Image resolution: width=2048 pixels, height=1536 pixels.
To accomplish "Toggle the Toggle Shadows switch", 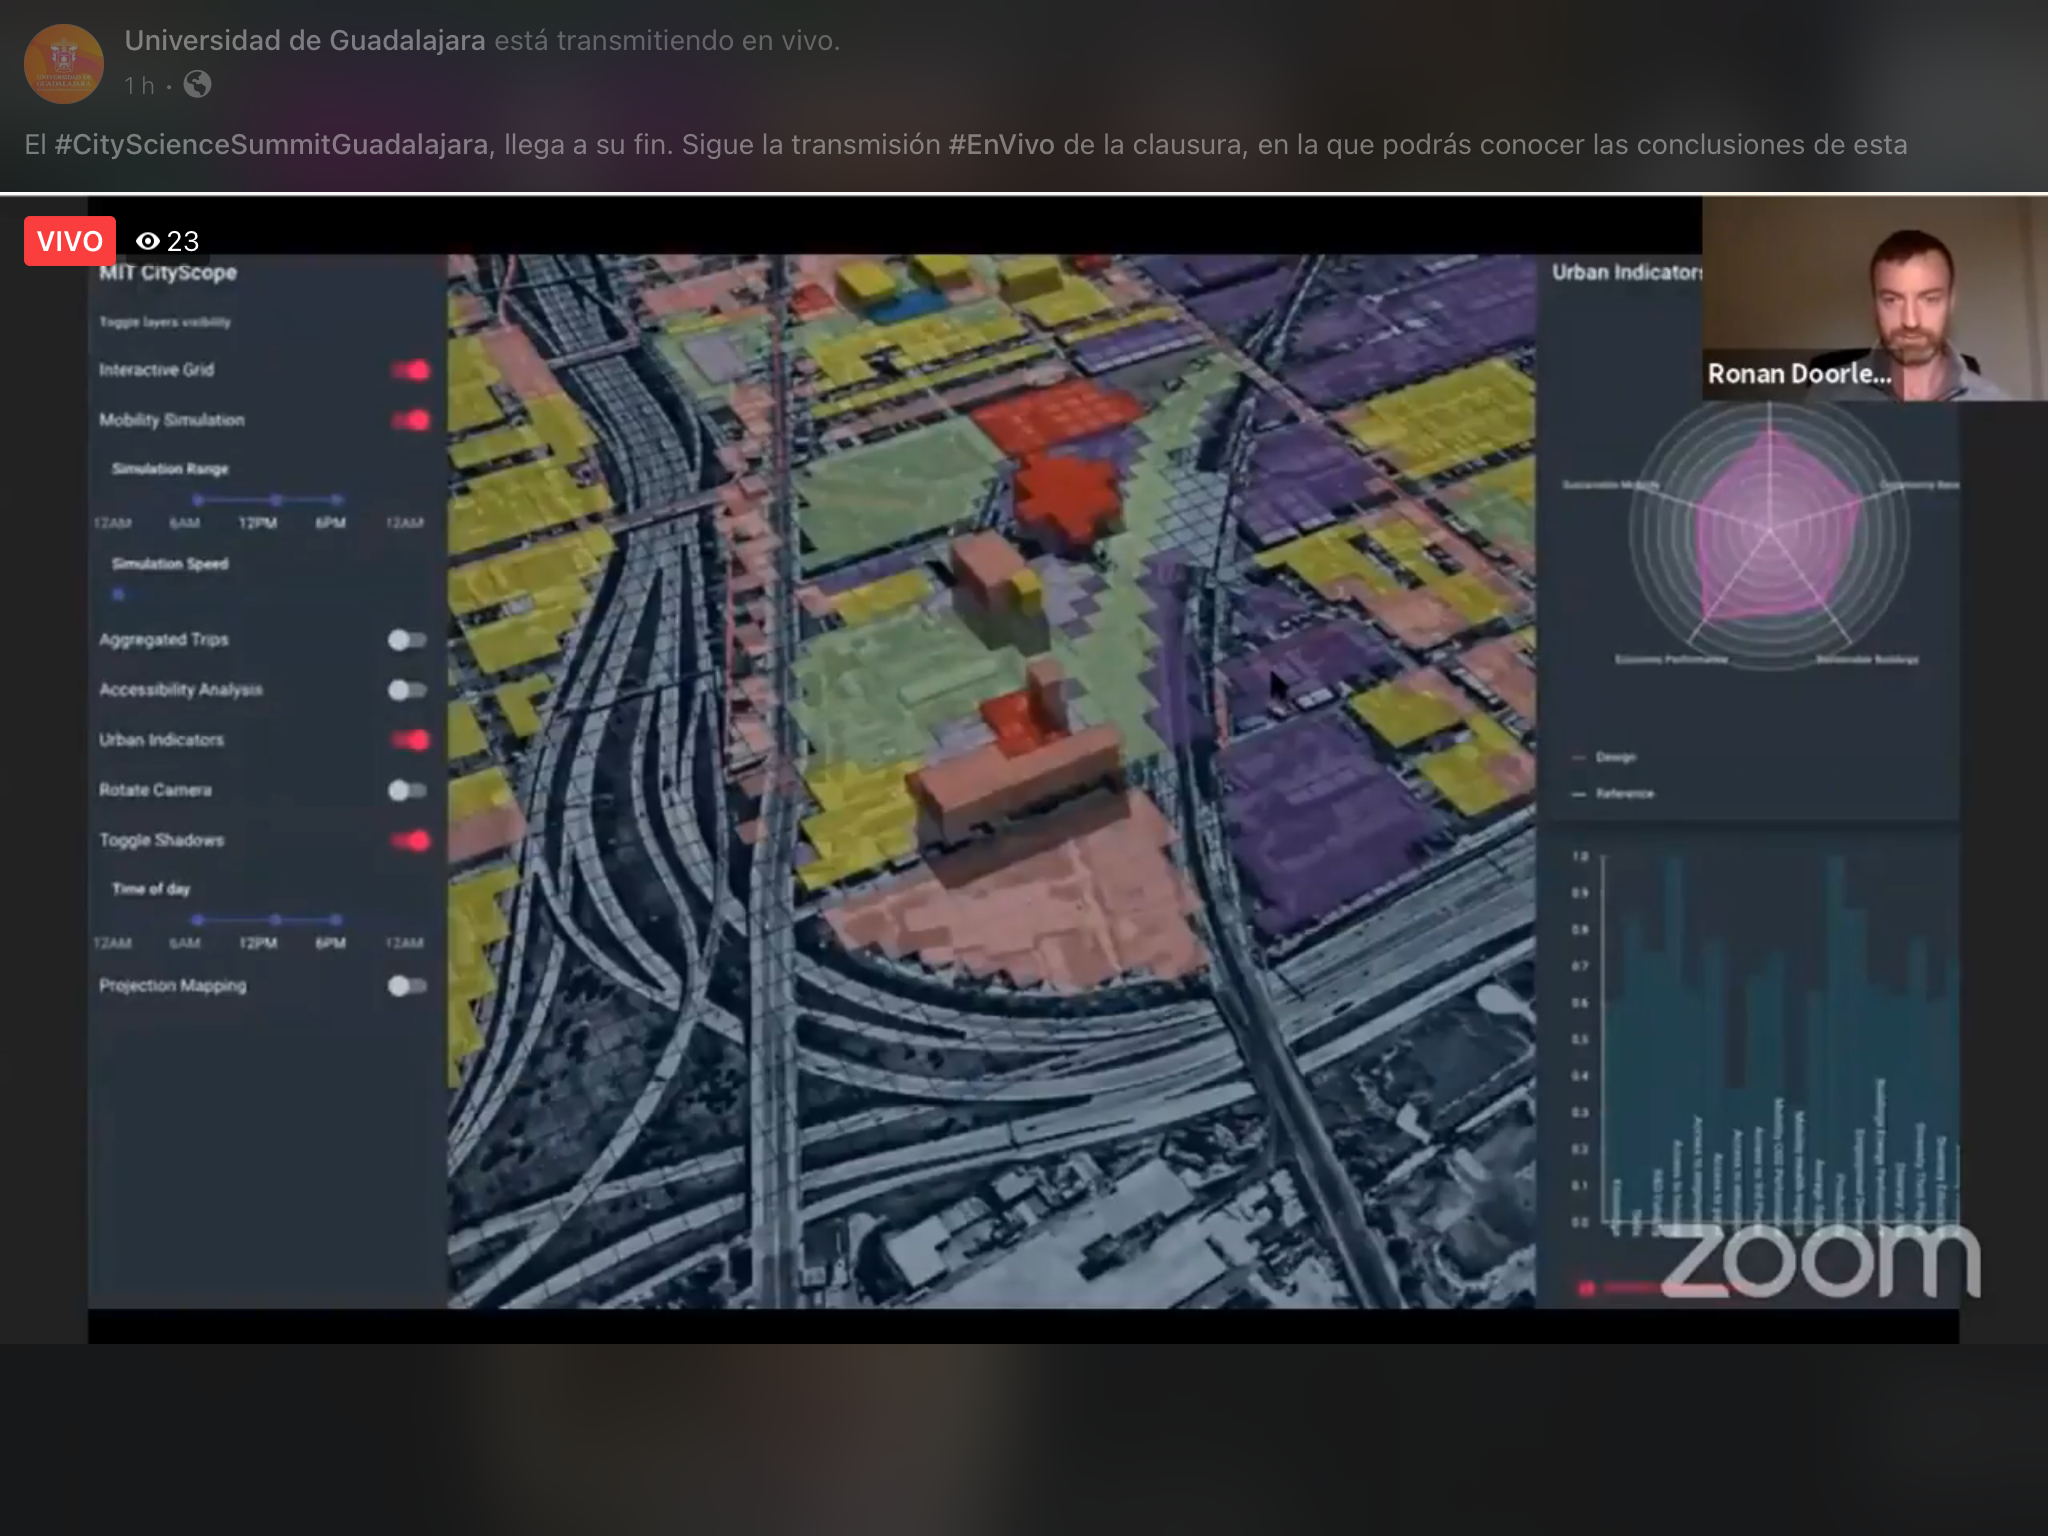I will tap(410, 840).
